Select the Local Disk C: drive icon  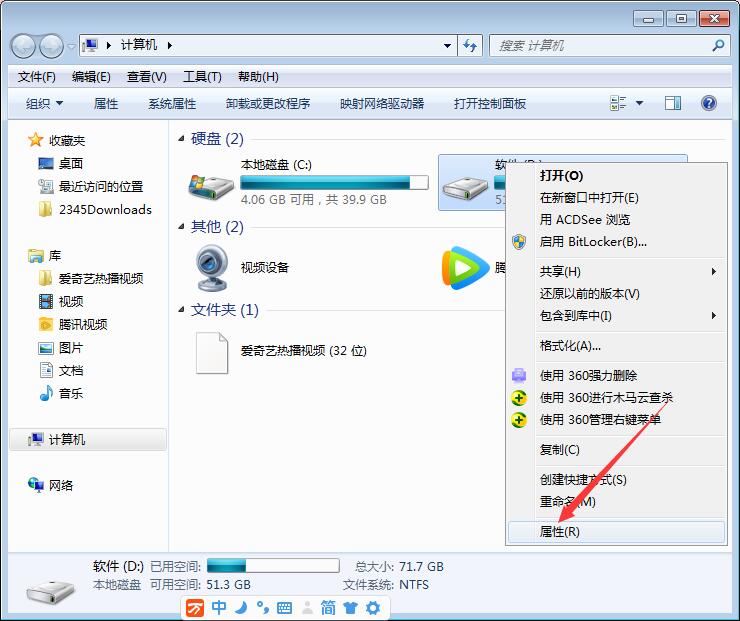(211, 186)
